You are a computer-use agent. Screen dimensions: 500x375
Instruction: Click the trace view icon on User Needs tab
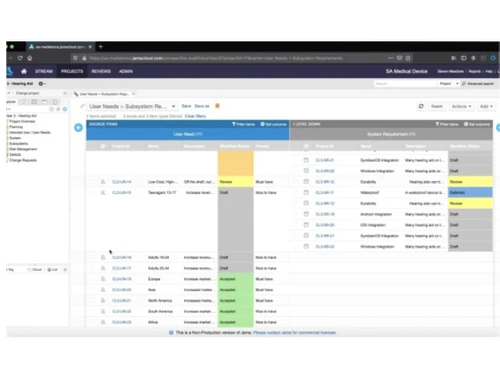[76, 94]
